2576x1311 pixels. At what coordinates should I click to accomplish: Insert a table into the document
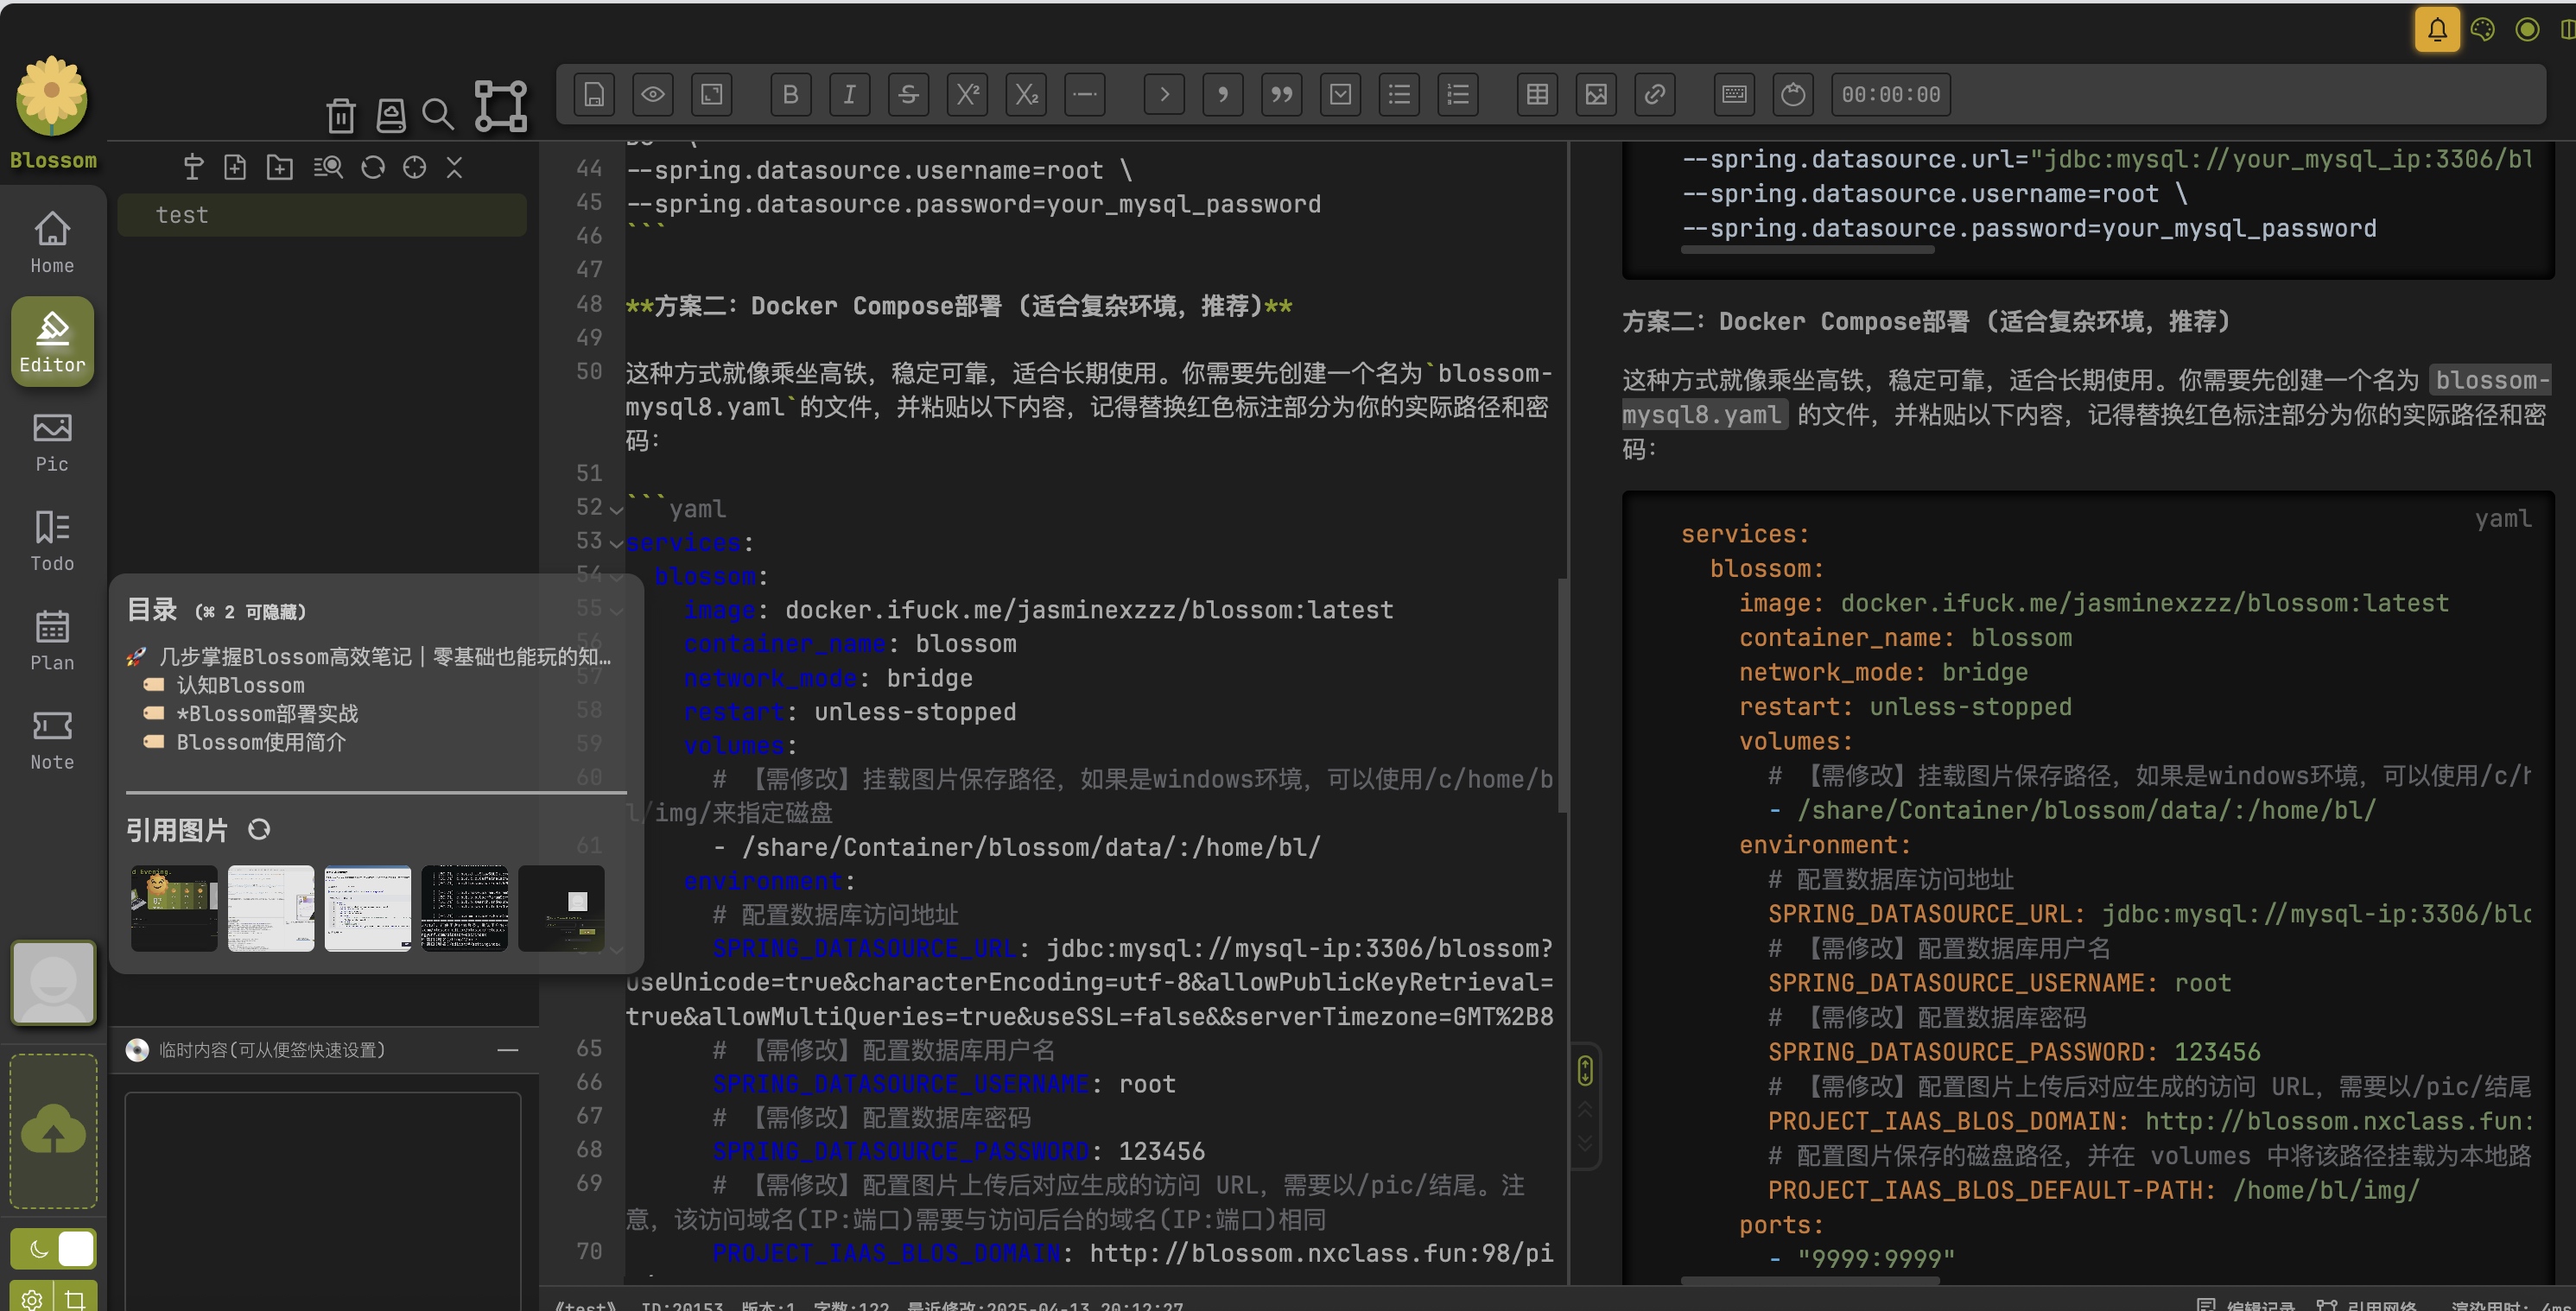(1537, 94)
